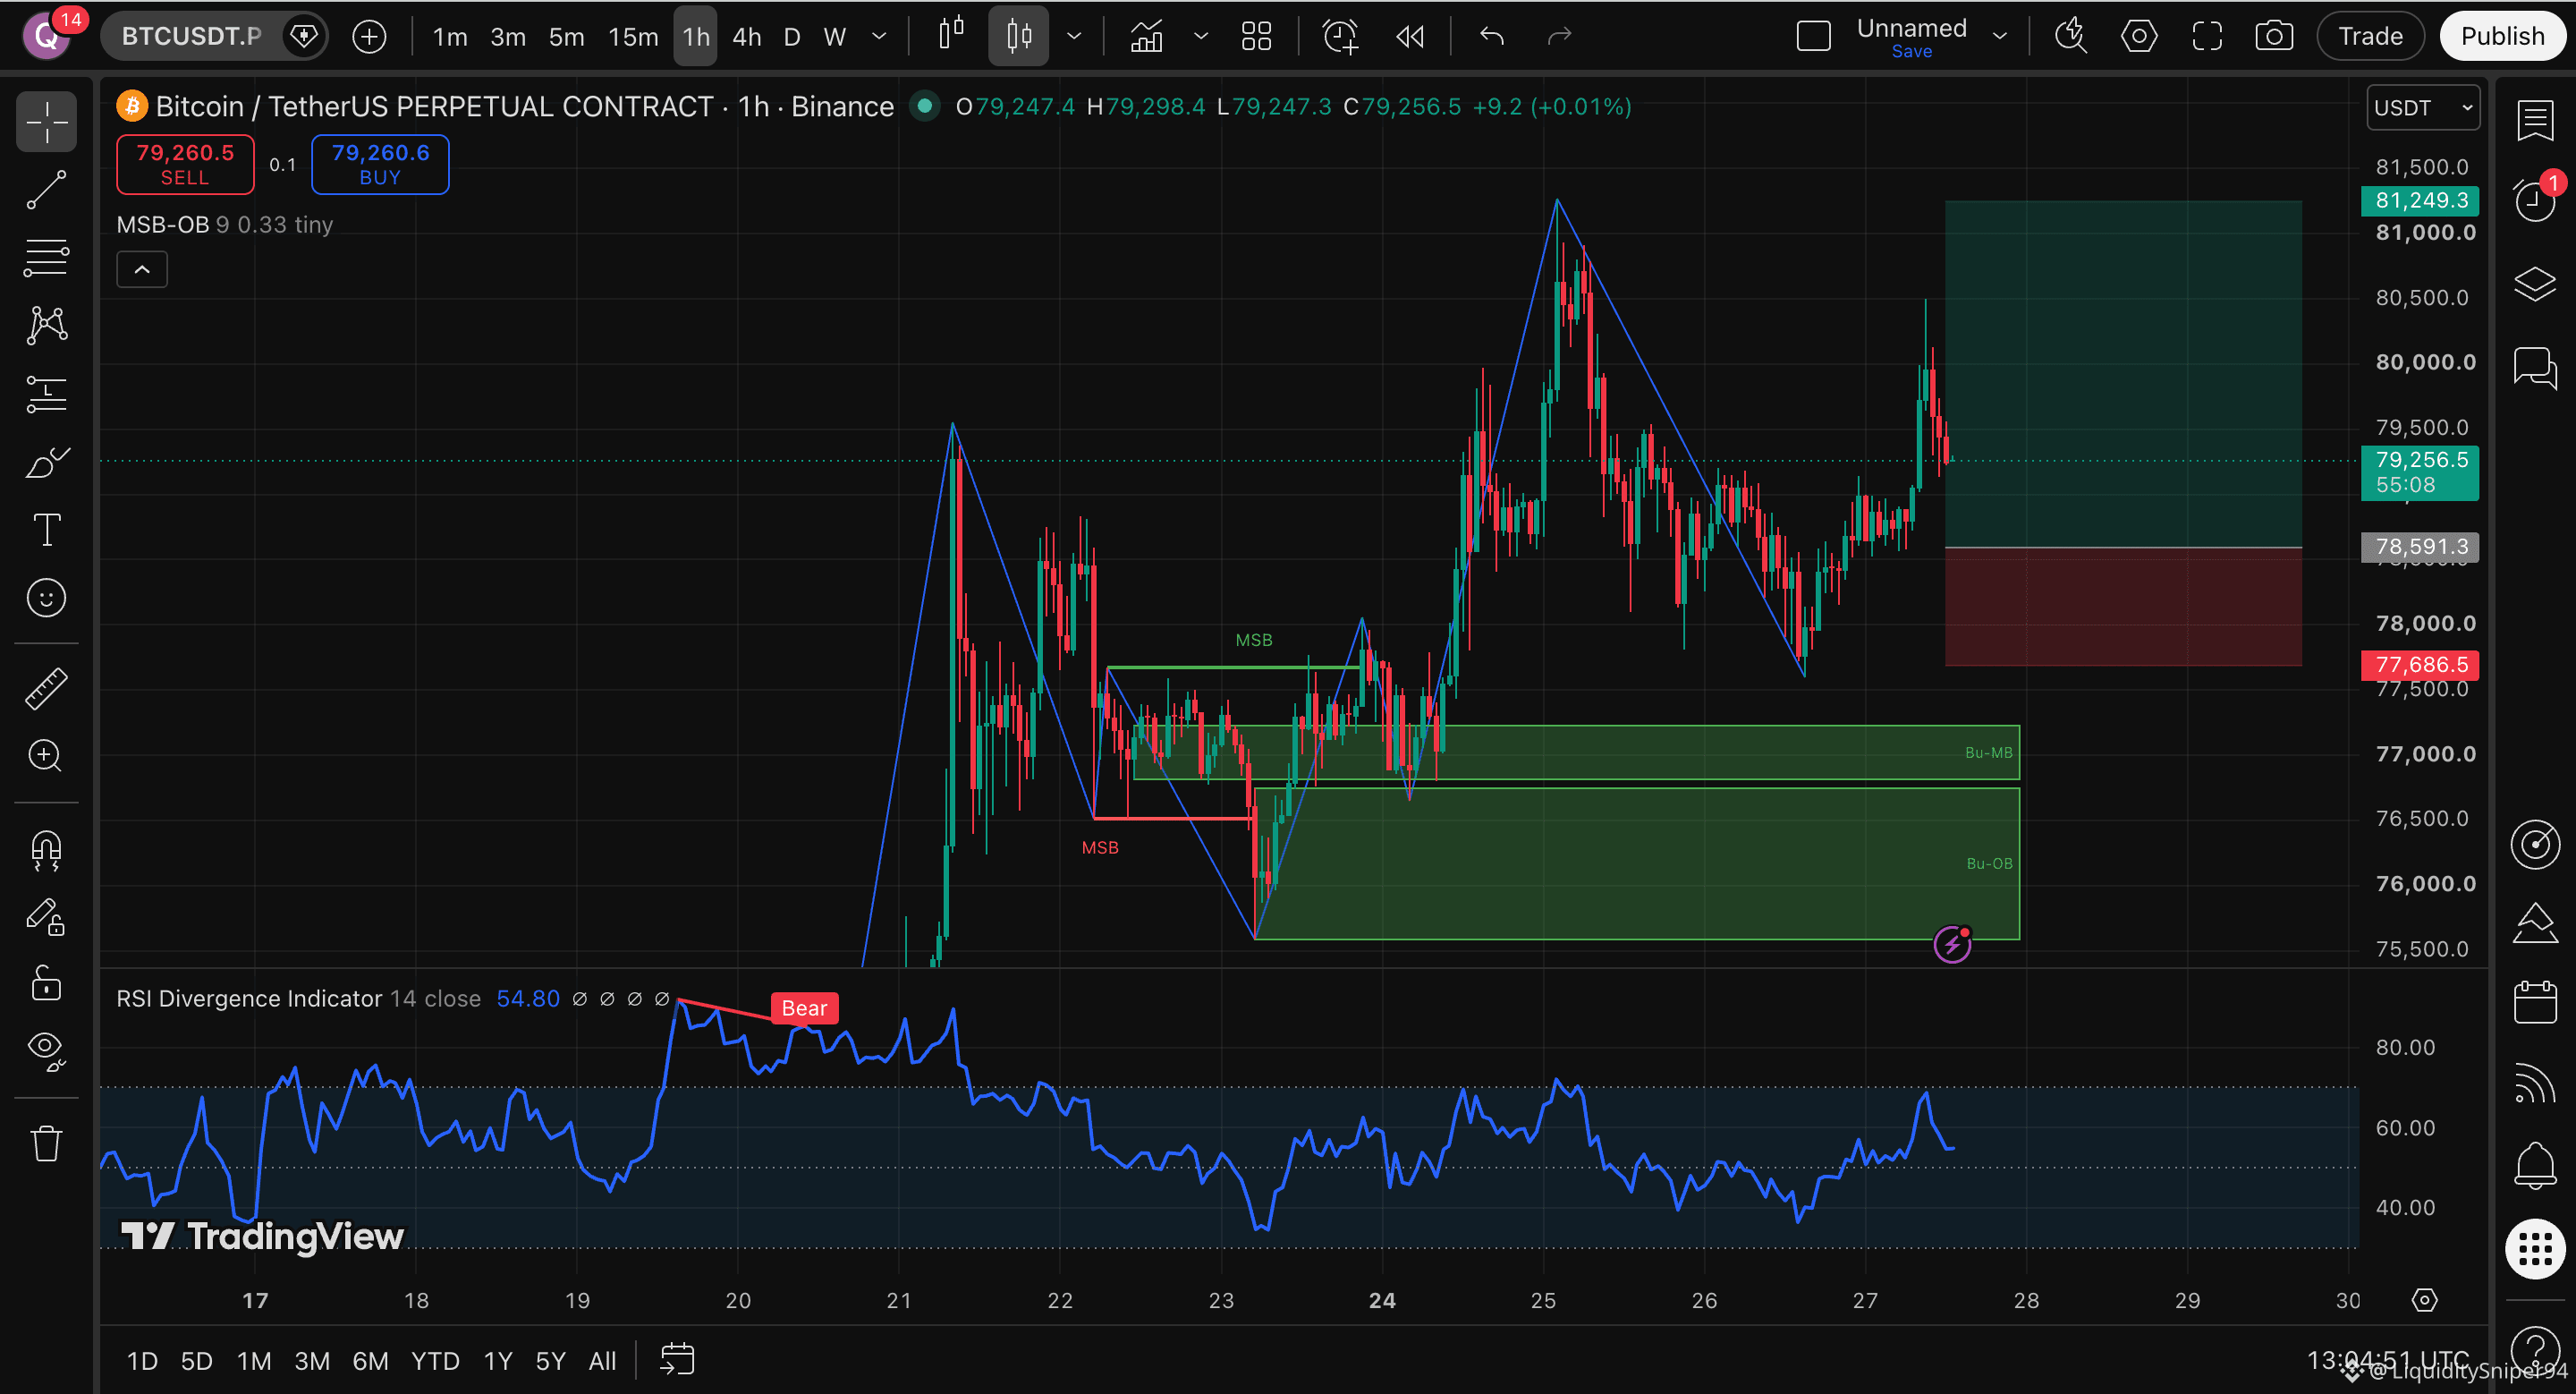Toggle lock all drawing tools

coord(46,982)
